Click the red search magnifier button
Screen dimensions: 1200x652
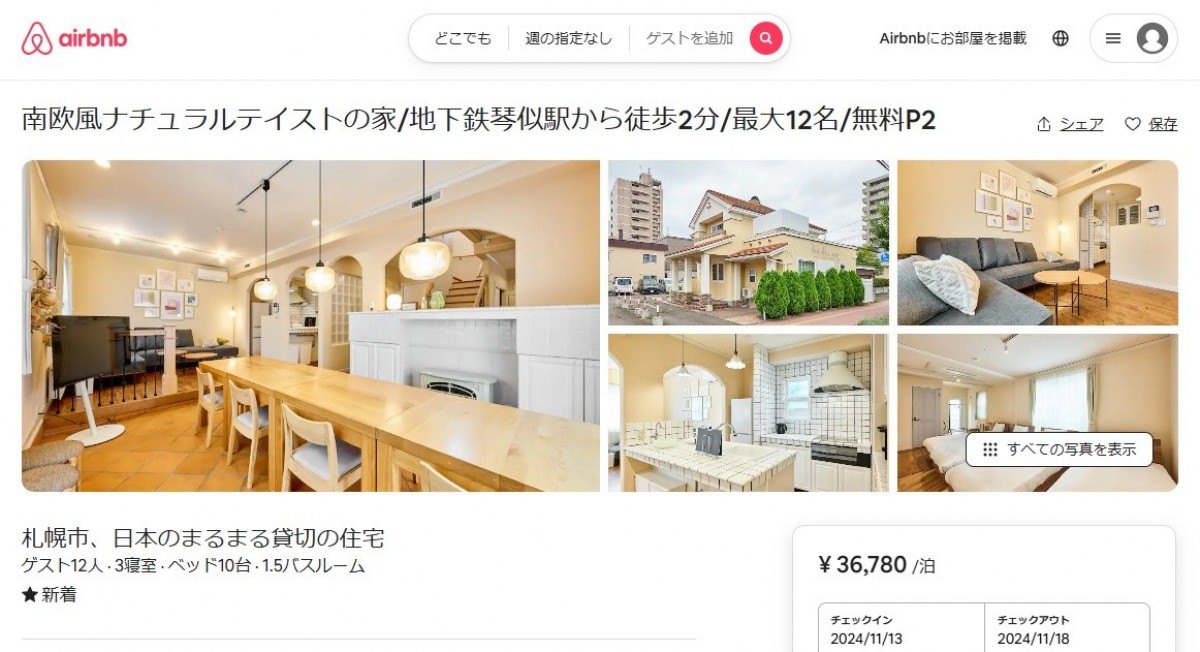pyautogui.click(x=766, y=38)
